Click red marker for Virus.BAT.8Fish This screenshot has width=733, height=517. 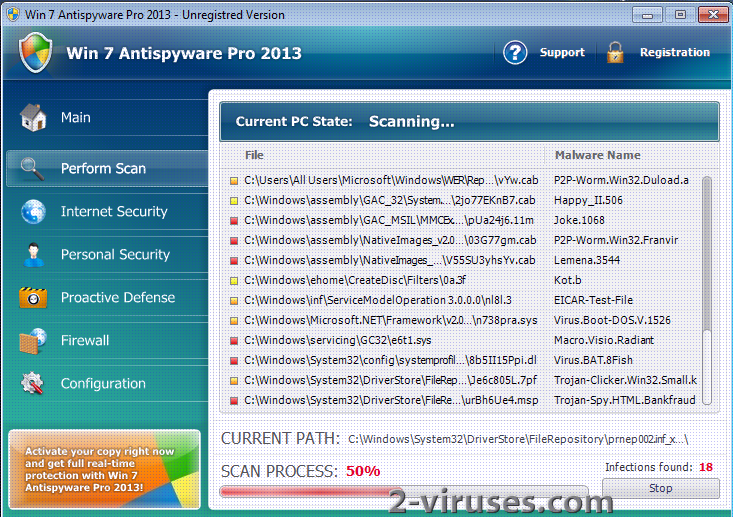click(234, 361)
